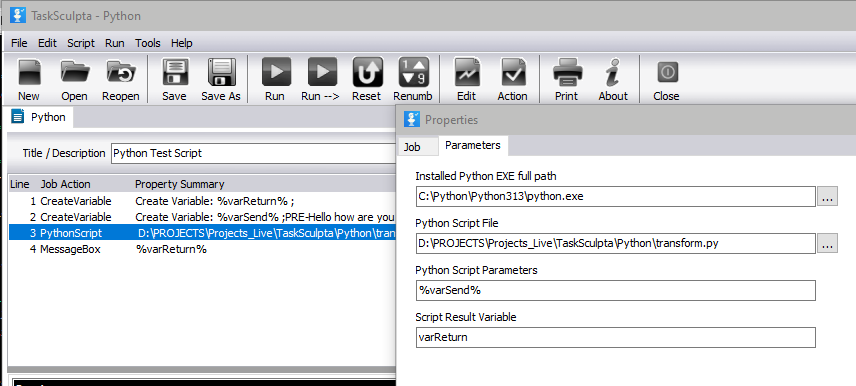Click the Line column header
Image resolution: width=856 pixels, height=386 pixels.
(20, 185)
